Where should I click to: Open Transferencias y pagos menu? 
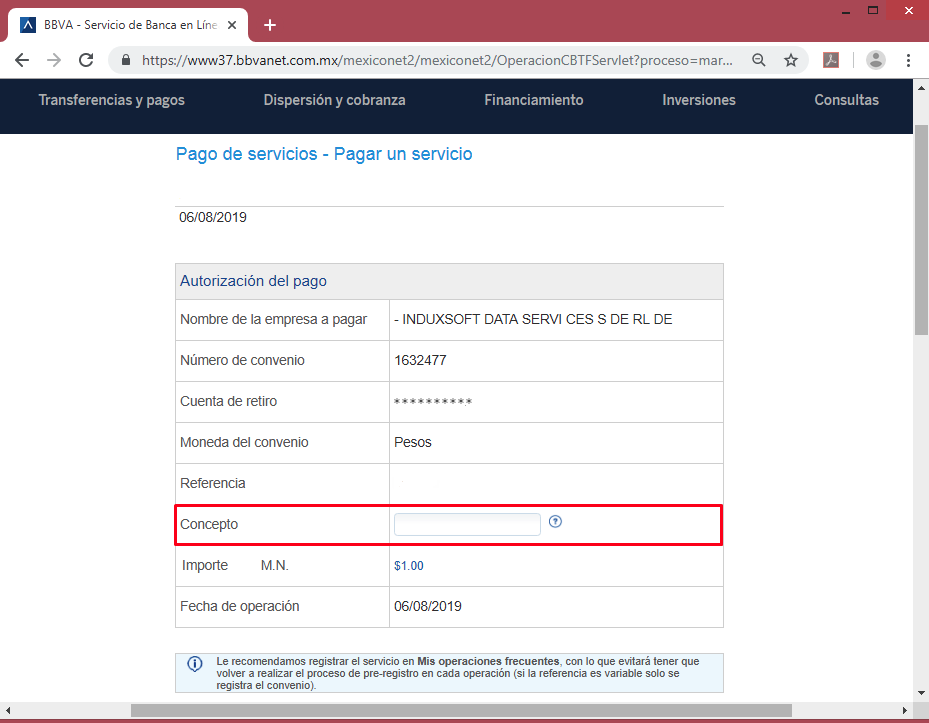pyautogui.click(x=111, y=100)
